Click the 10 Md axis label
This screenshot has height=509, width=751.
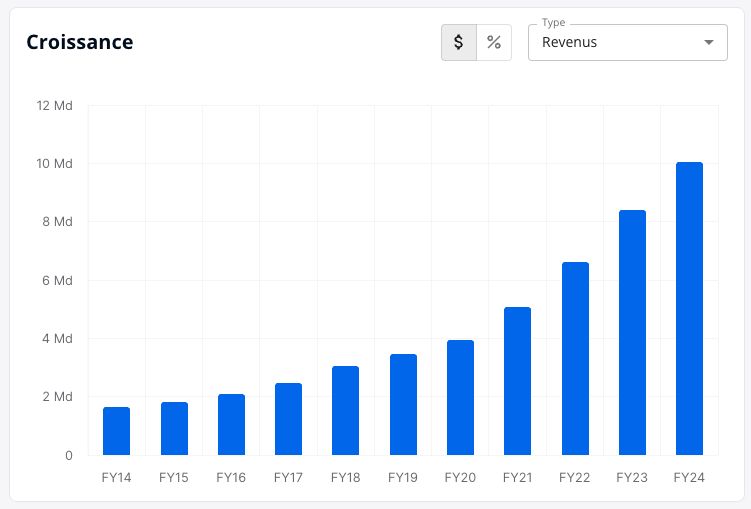(55, 164)
